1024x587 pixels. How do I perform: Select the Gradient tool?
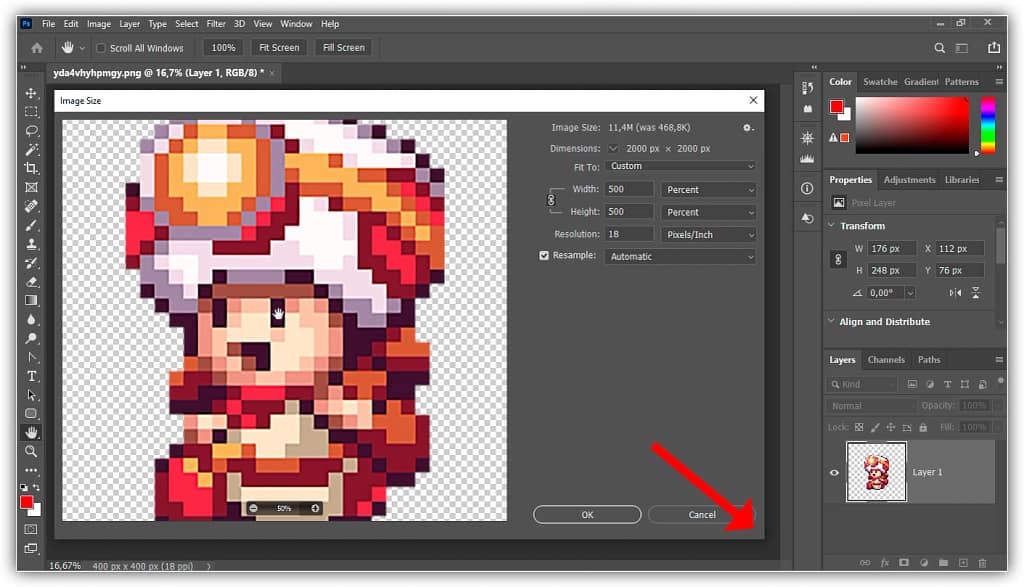[31, 300]
